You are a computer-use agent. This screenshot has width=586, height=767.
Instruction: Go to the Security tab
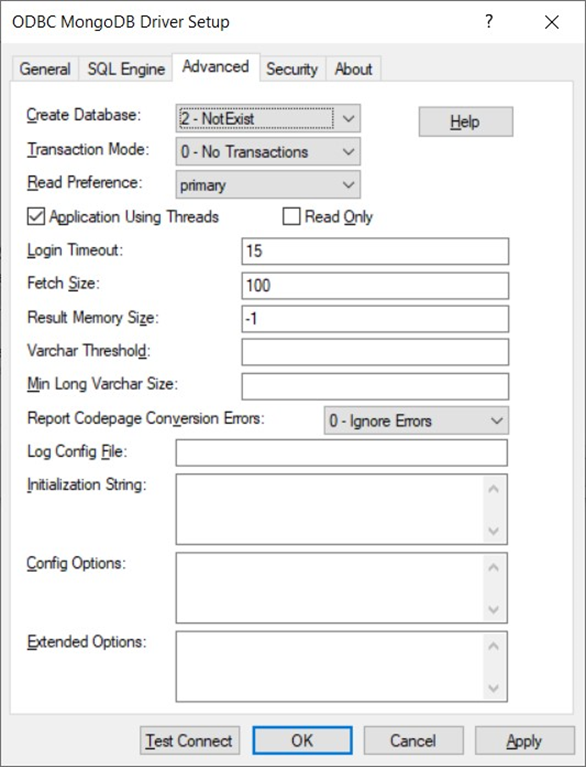[x=292, y=69]
